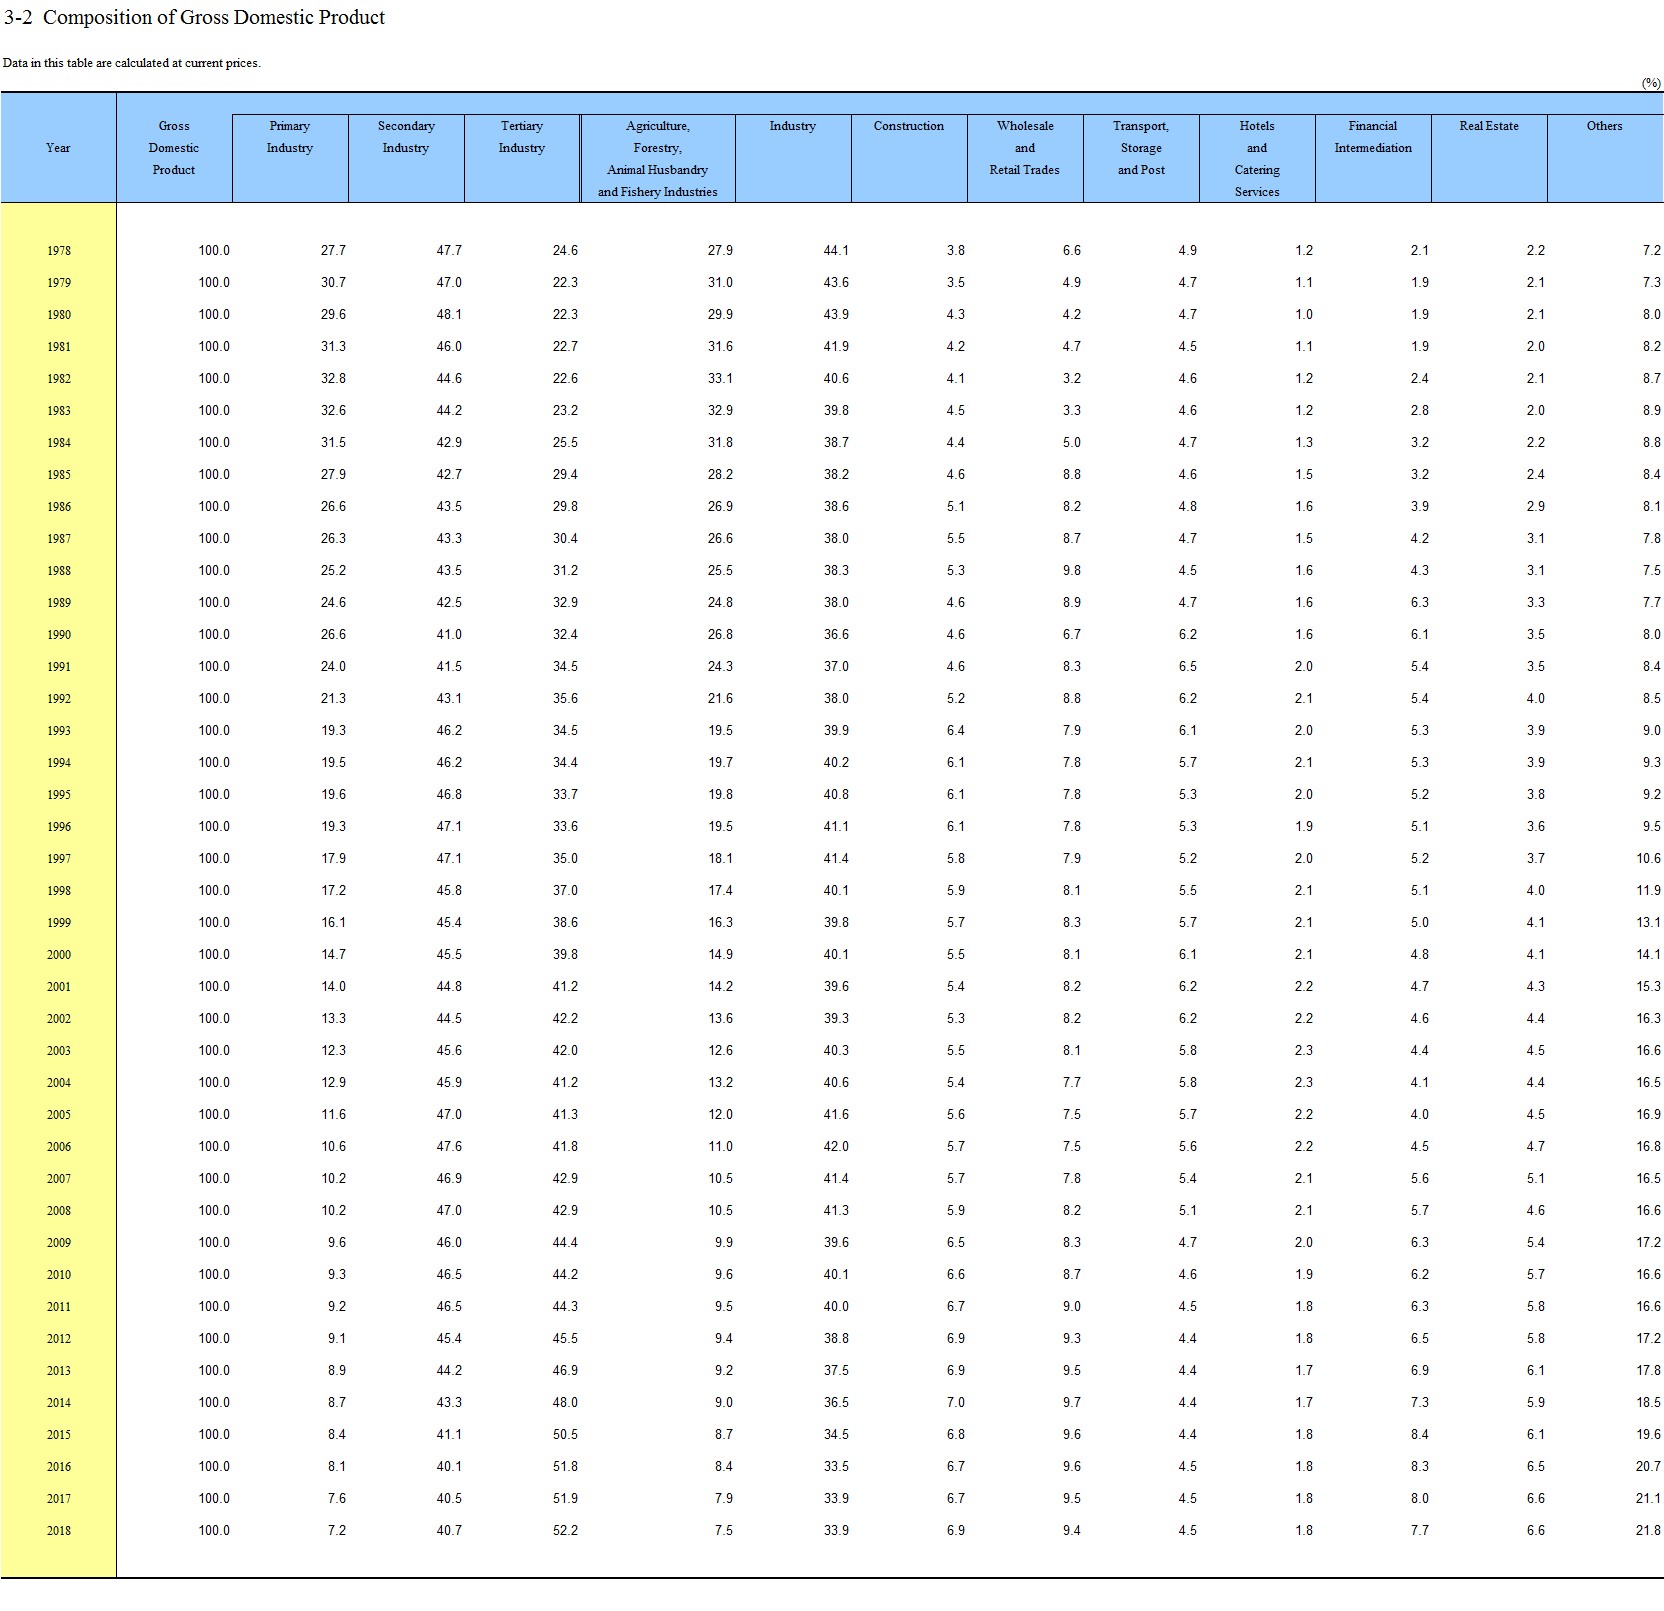This screenshot has height=1611, width=1664.
Task: Click Others value 20.7 for 2016
Action: pyautogui.click(x=1649, y=1467)
